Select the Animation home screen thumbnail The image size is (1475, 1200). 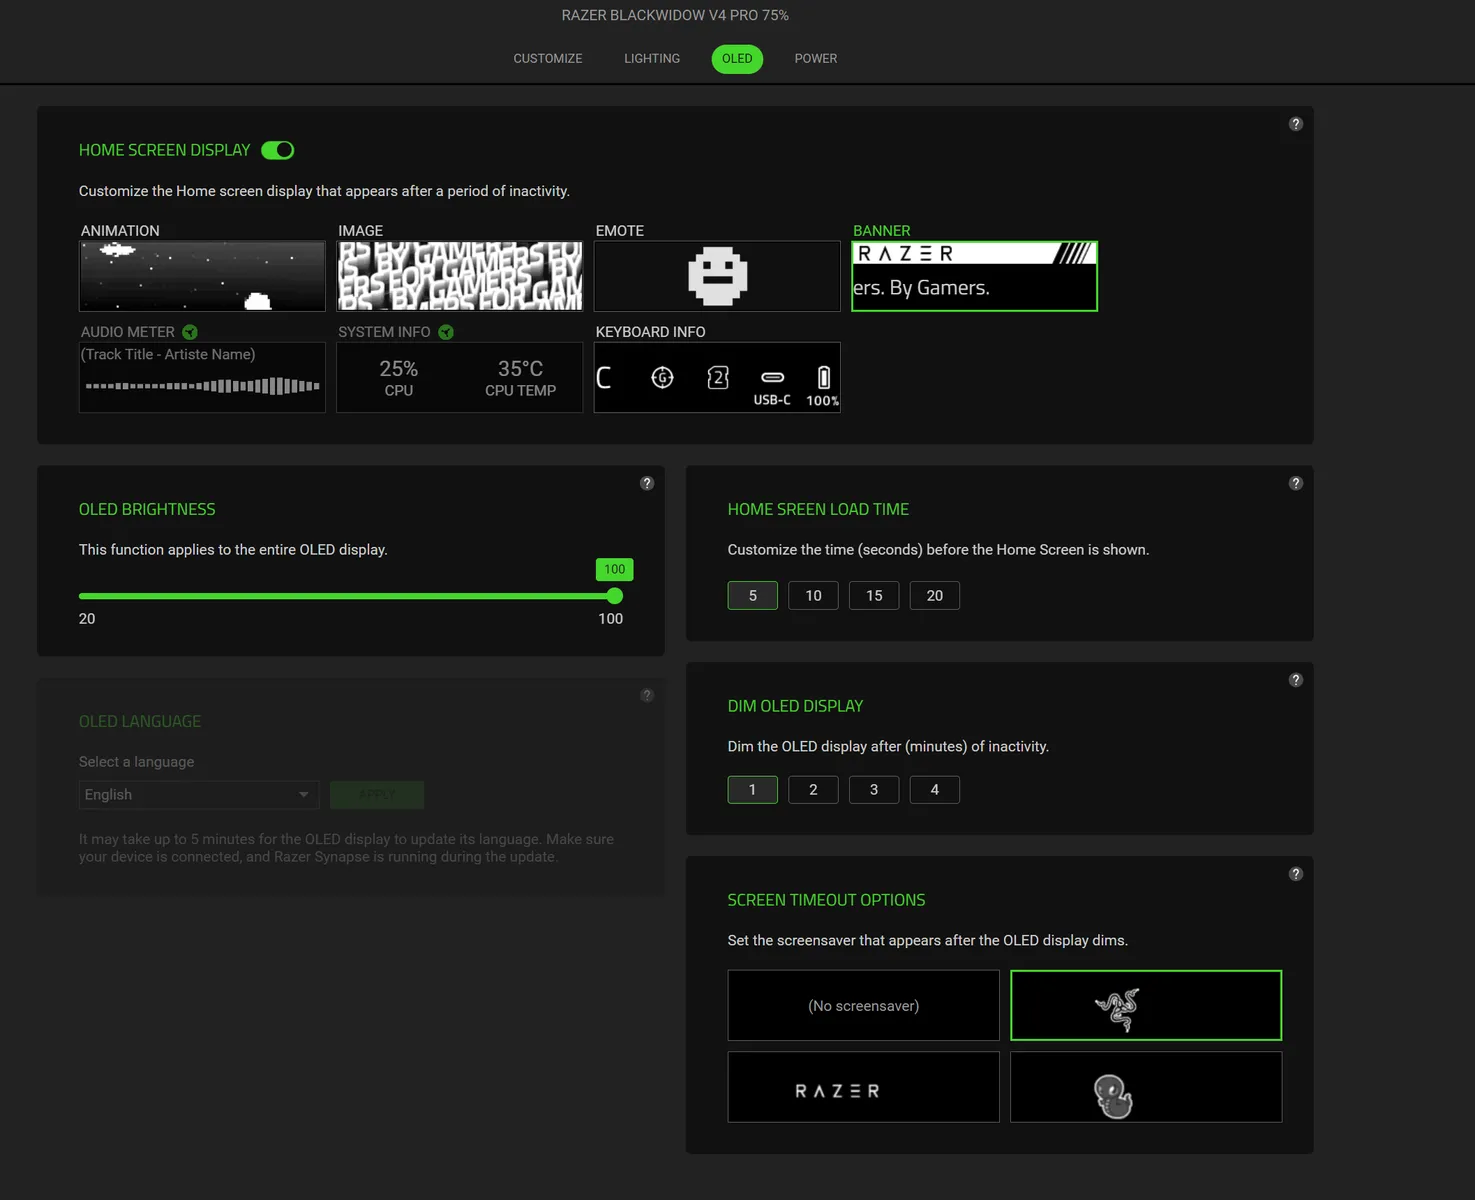pyautogui.click(x=202, y=276)
